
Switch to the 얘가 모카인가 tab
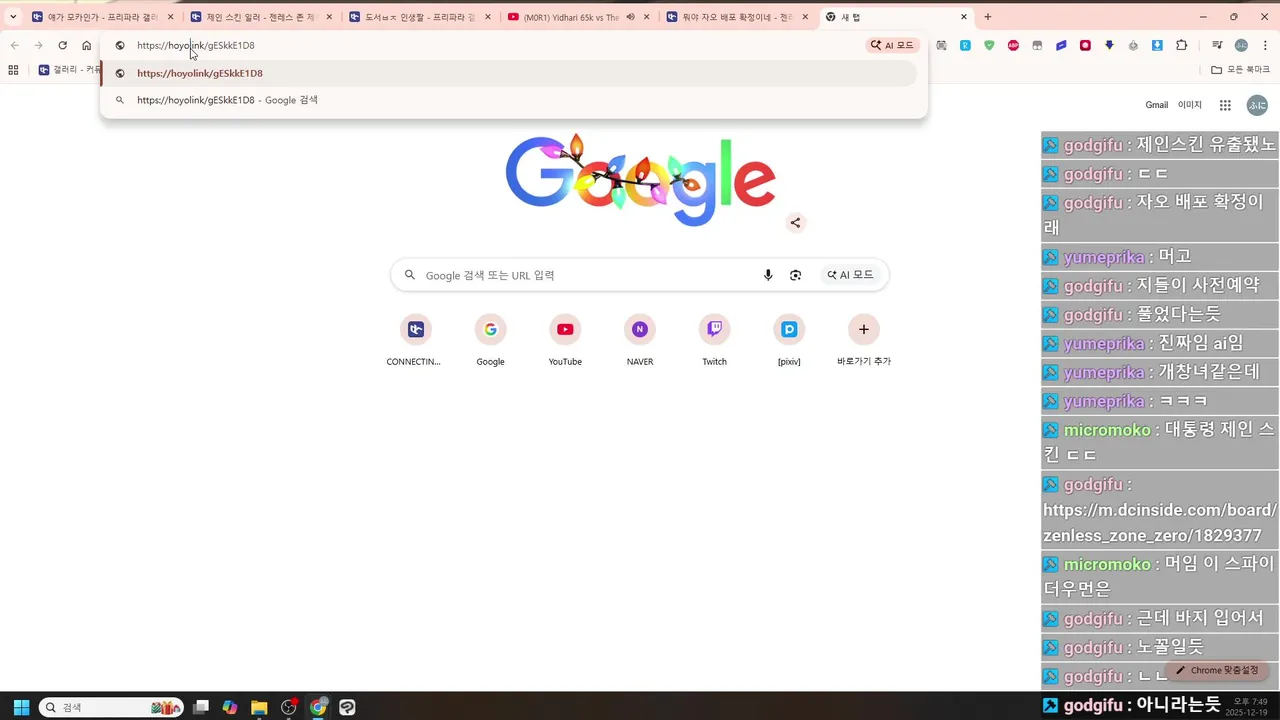tap(102, 17)
